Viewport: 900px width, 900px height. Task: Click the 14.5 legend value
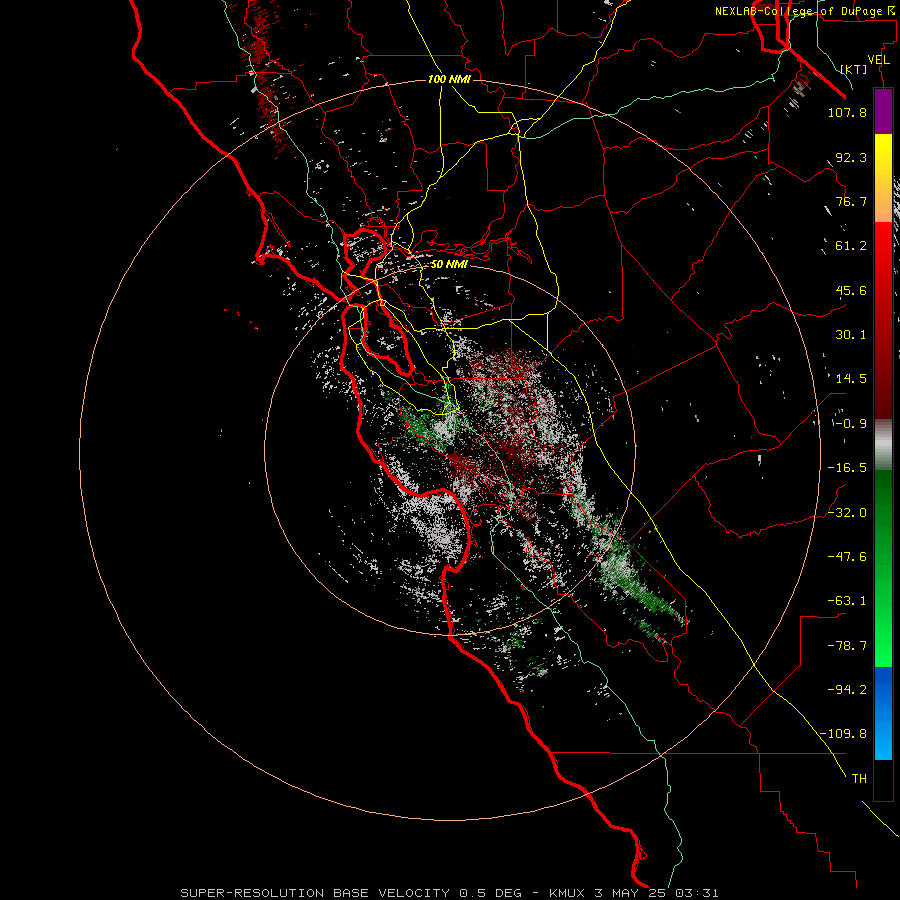(851, 379)
